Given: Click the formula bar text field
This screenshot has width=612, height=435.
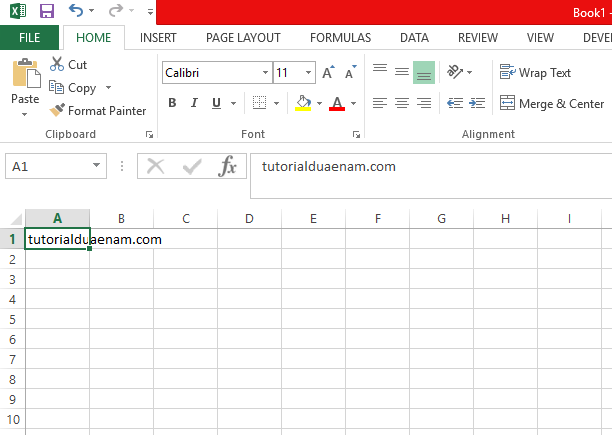Looking at the screenshot, I should [x=431, y=176].
